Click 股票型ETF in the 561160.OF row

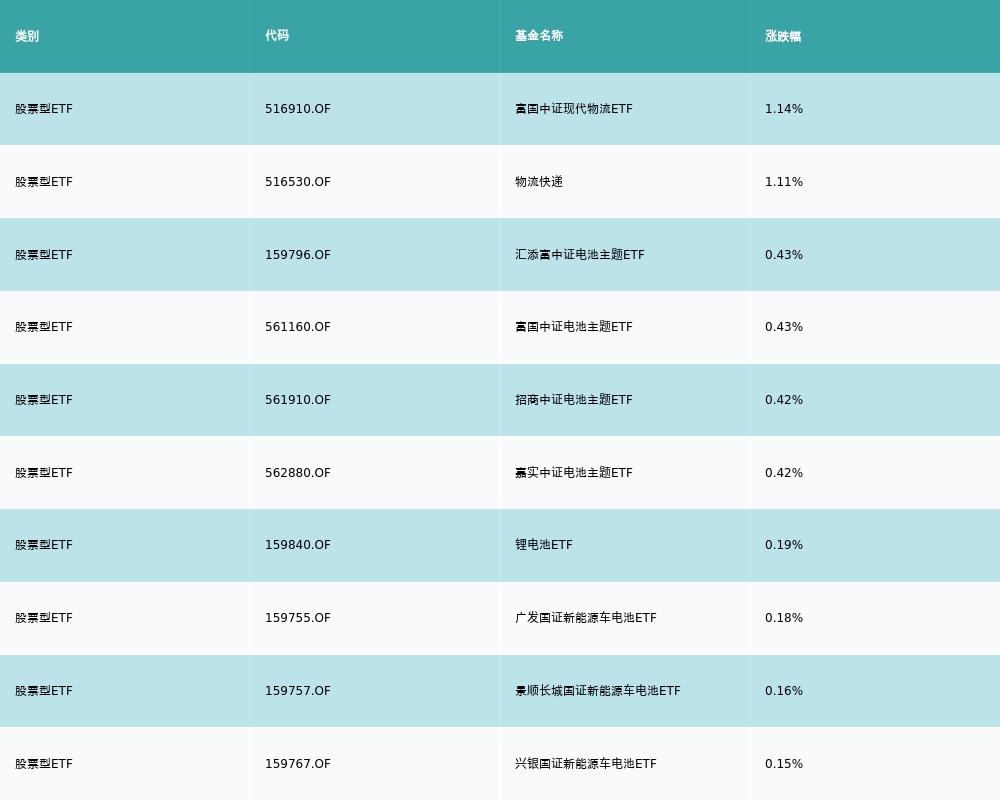(x=44, y=327)
